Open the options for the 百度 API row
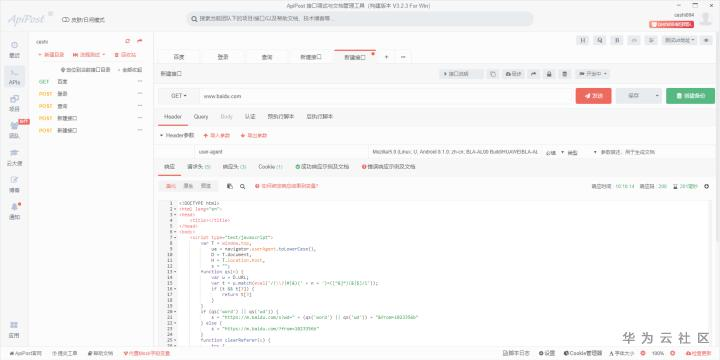Screen dimensions: 720x360 [x=140, y=82]
